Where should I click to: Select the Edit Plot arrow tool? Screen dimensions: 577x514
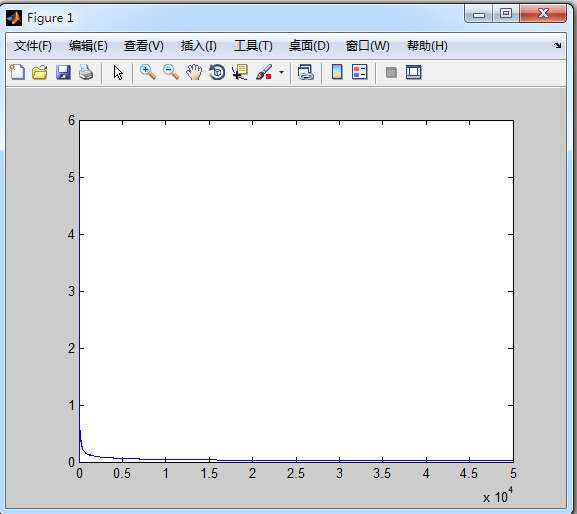tap(118, 72)
